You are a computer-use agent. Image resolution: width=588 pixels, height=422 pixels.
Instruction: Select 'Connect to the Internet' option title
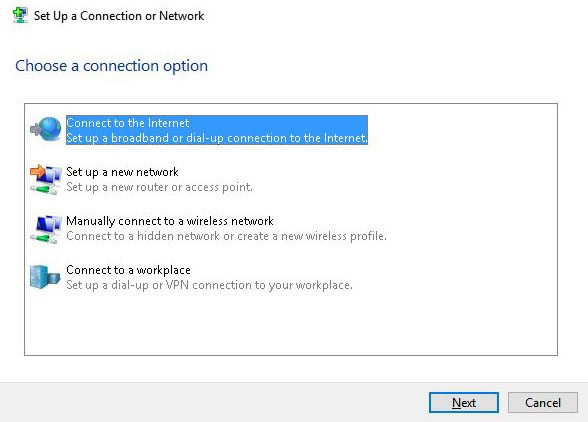(128, 123)
